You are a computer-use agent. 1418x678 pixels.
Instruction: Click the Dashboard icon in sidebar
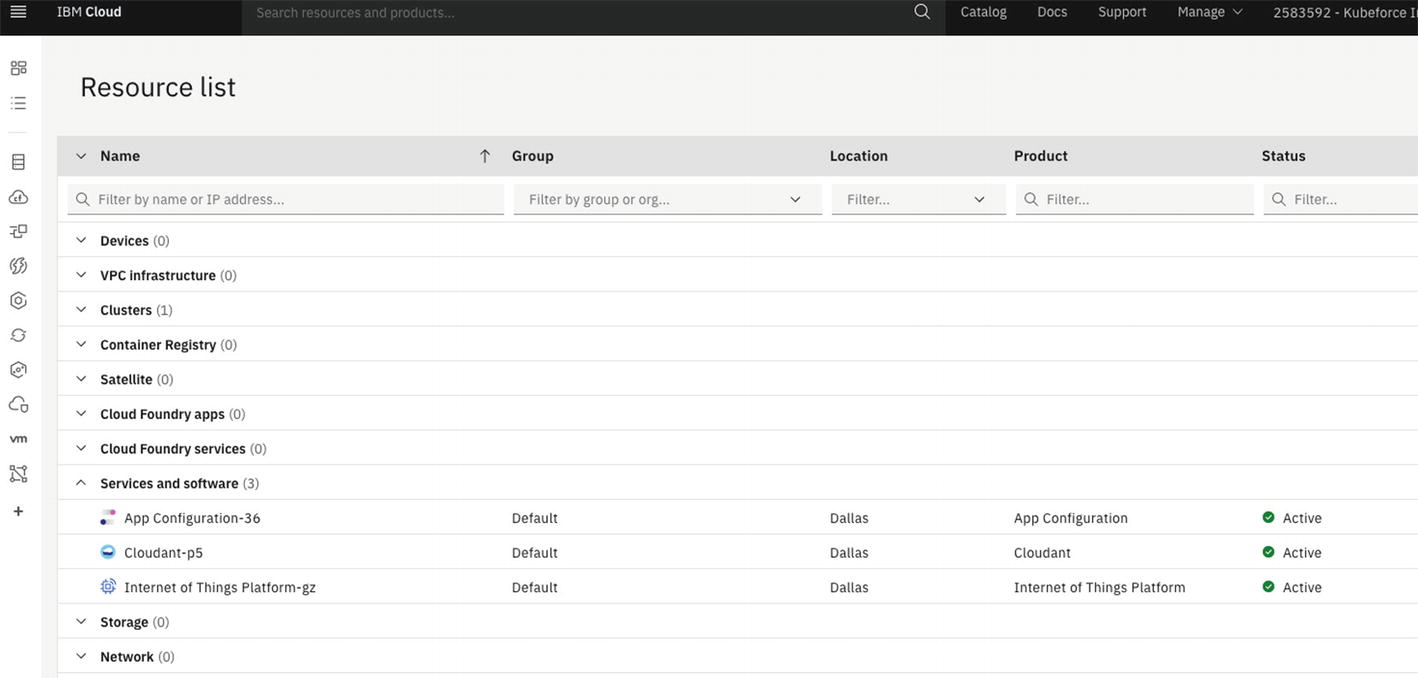pyautogui.click(x=18, y=68)
